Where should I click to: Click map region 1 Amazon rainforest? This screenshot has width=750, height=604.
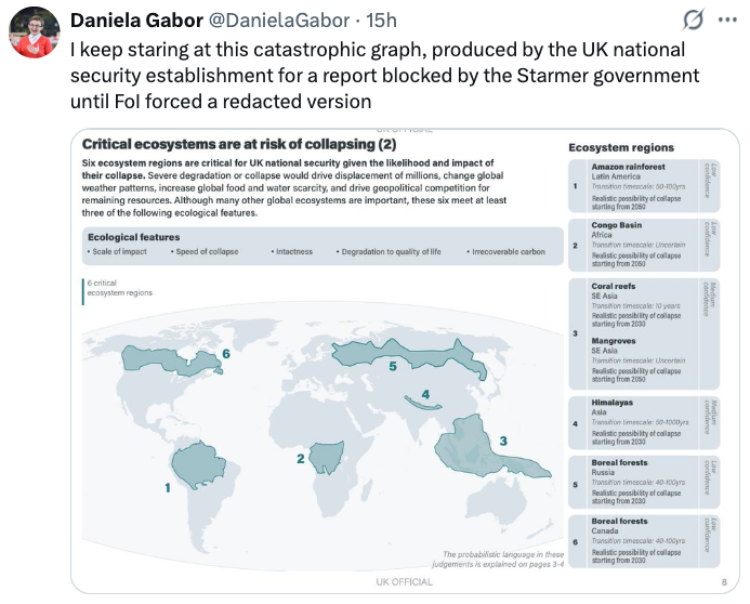point(198,465)
